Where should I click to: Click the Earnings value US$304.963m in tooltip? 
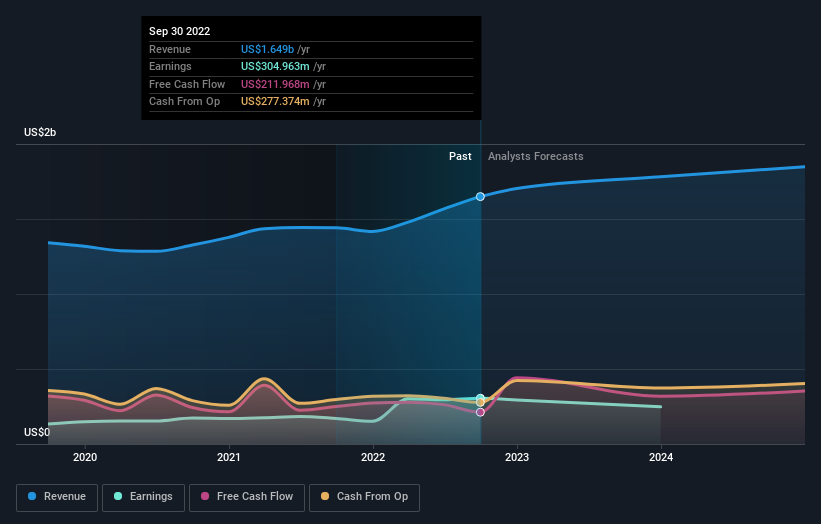(275, 66)
